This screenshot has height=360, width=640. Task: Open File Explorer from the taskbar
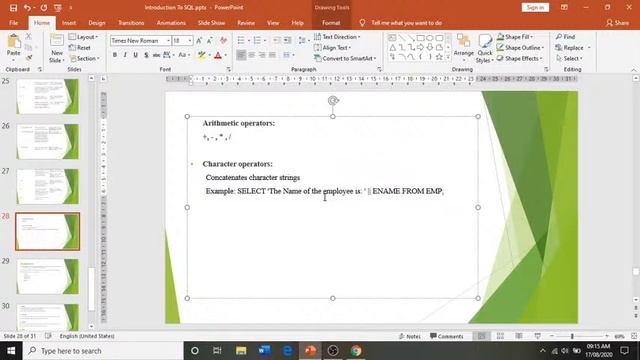pyautogui.click(x=241, y=351)
